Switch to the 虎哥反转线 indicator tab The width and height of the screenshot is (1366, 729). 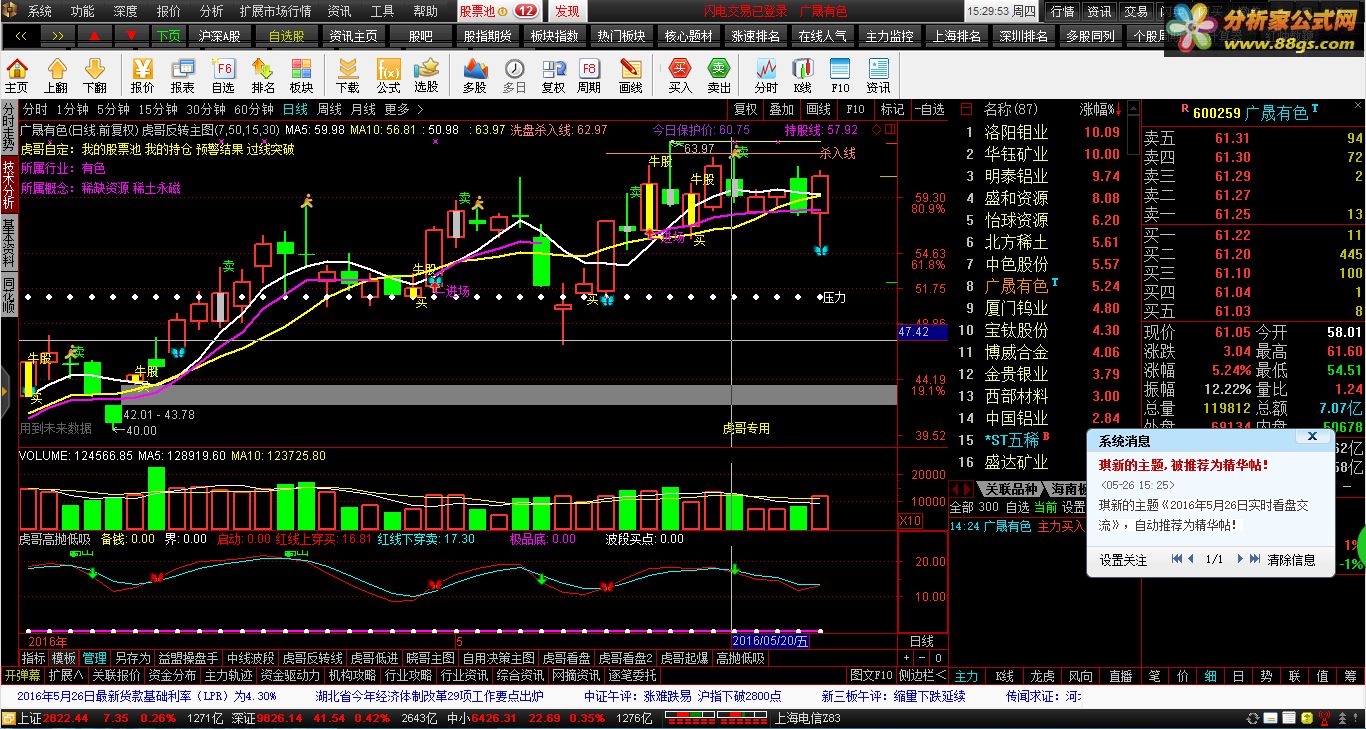click(312, 658)
